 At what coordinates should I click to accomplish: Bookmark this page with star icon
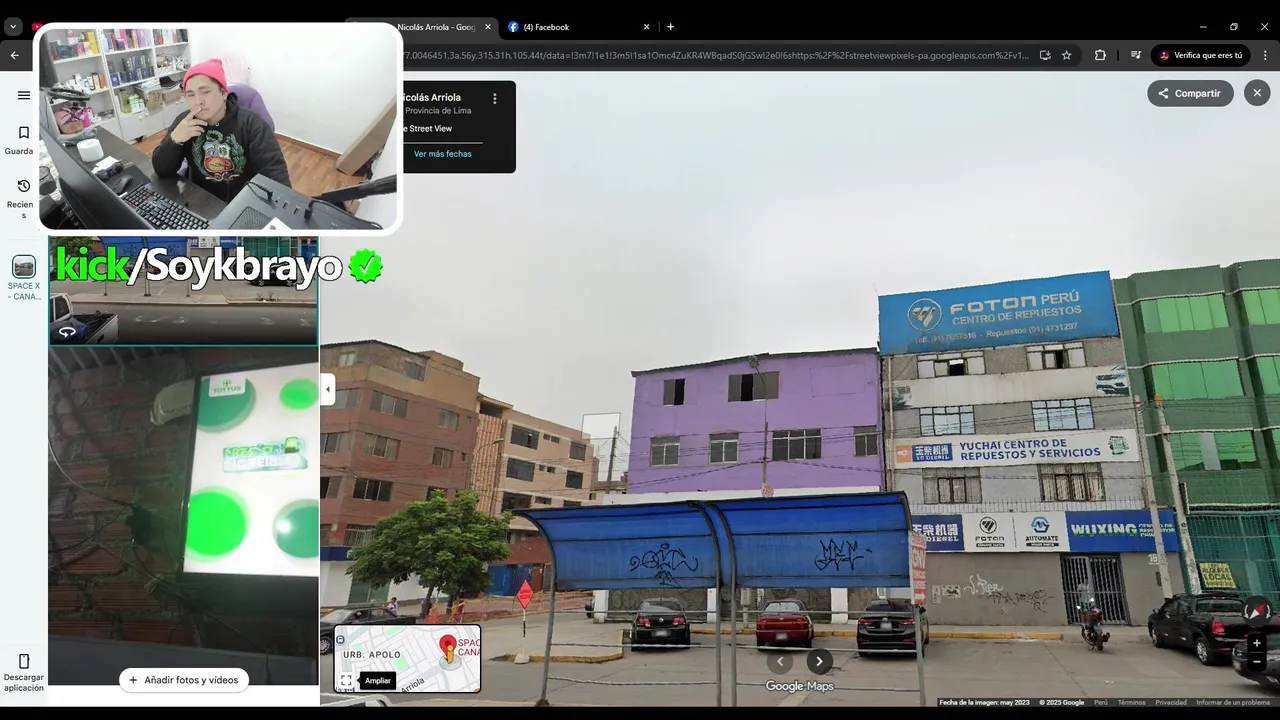pyautogui.click(x=1066, y=55)
